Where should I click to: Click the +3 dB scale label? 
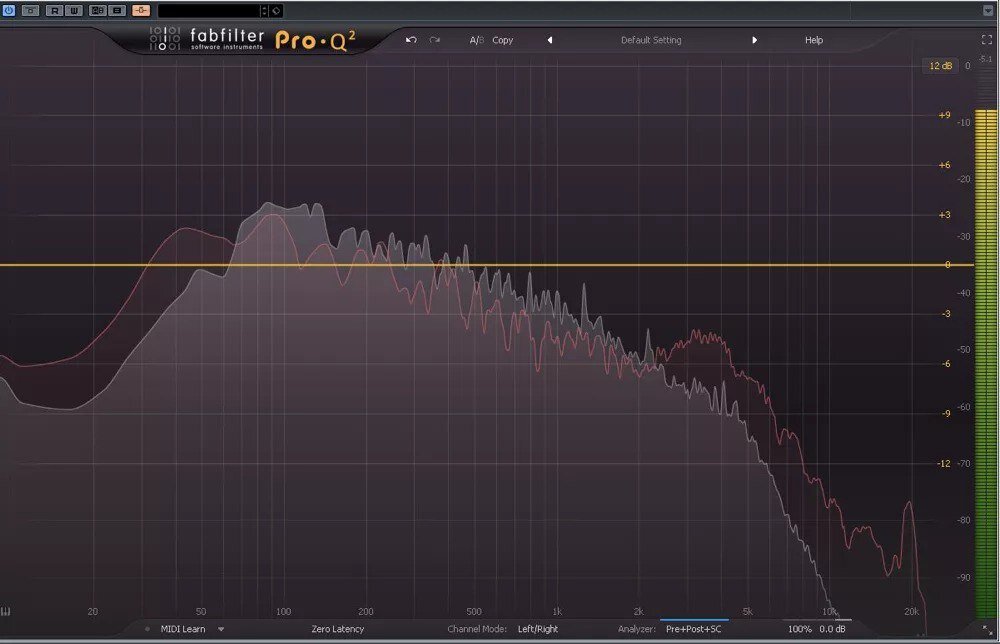[945, 215]
